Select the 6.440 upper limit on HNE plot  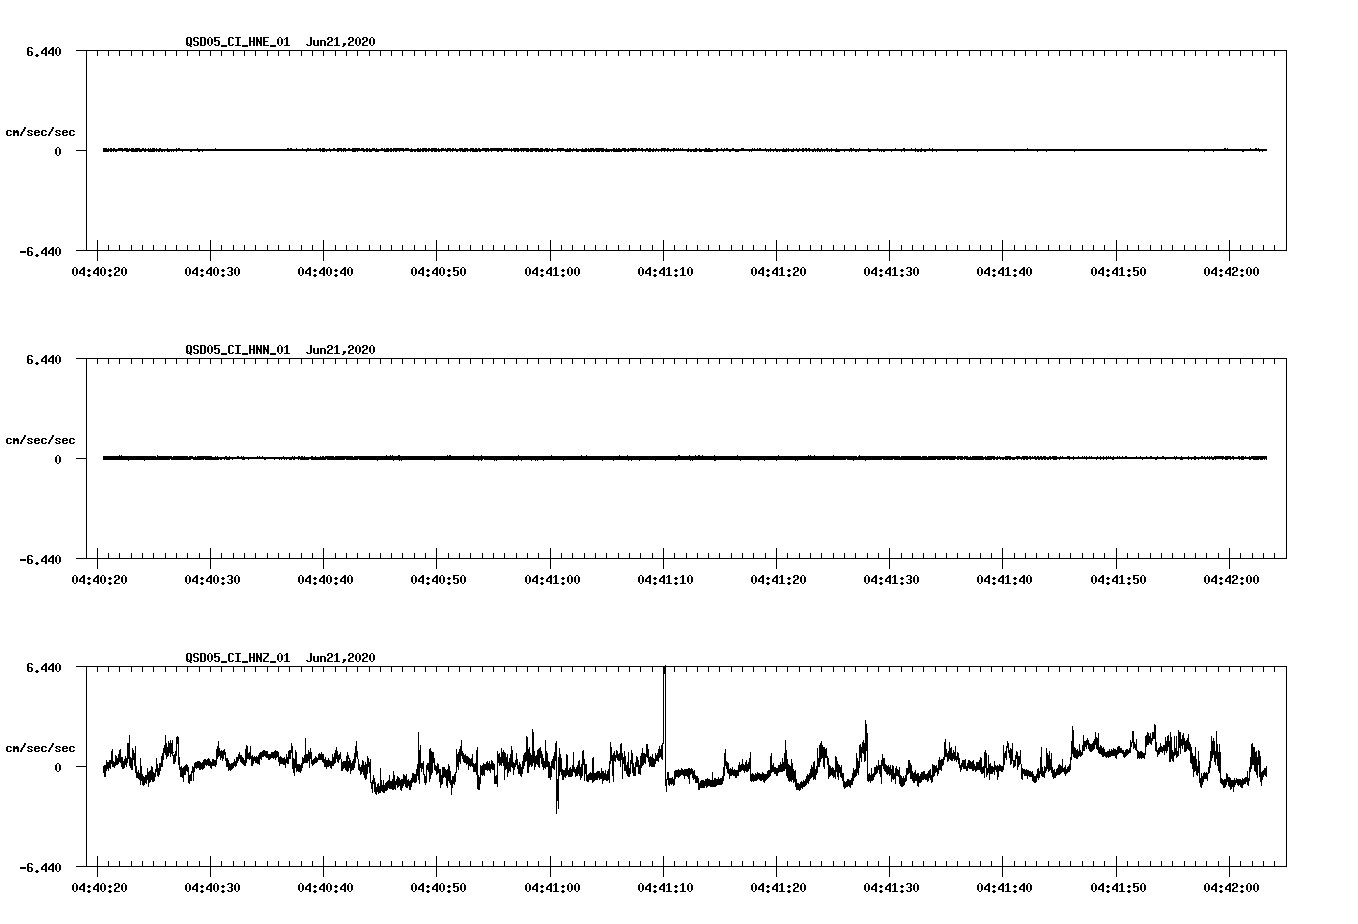click(x=44, y=52)
